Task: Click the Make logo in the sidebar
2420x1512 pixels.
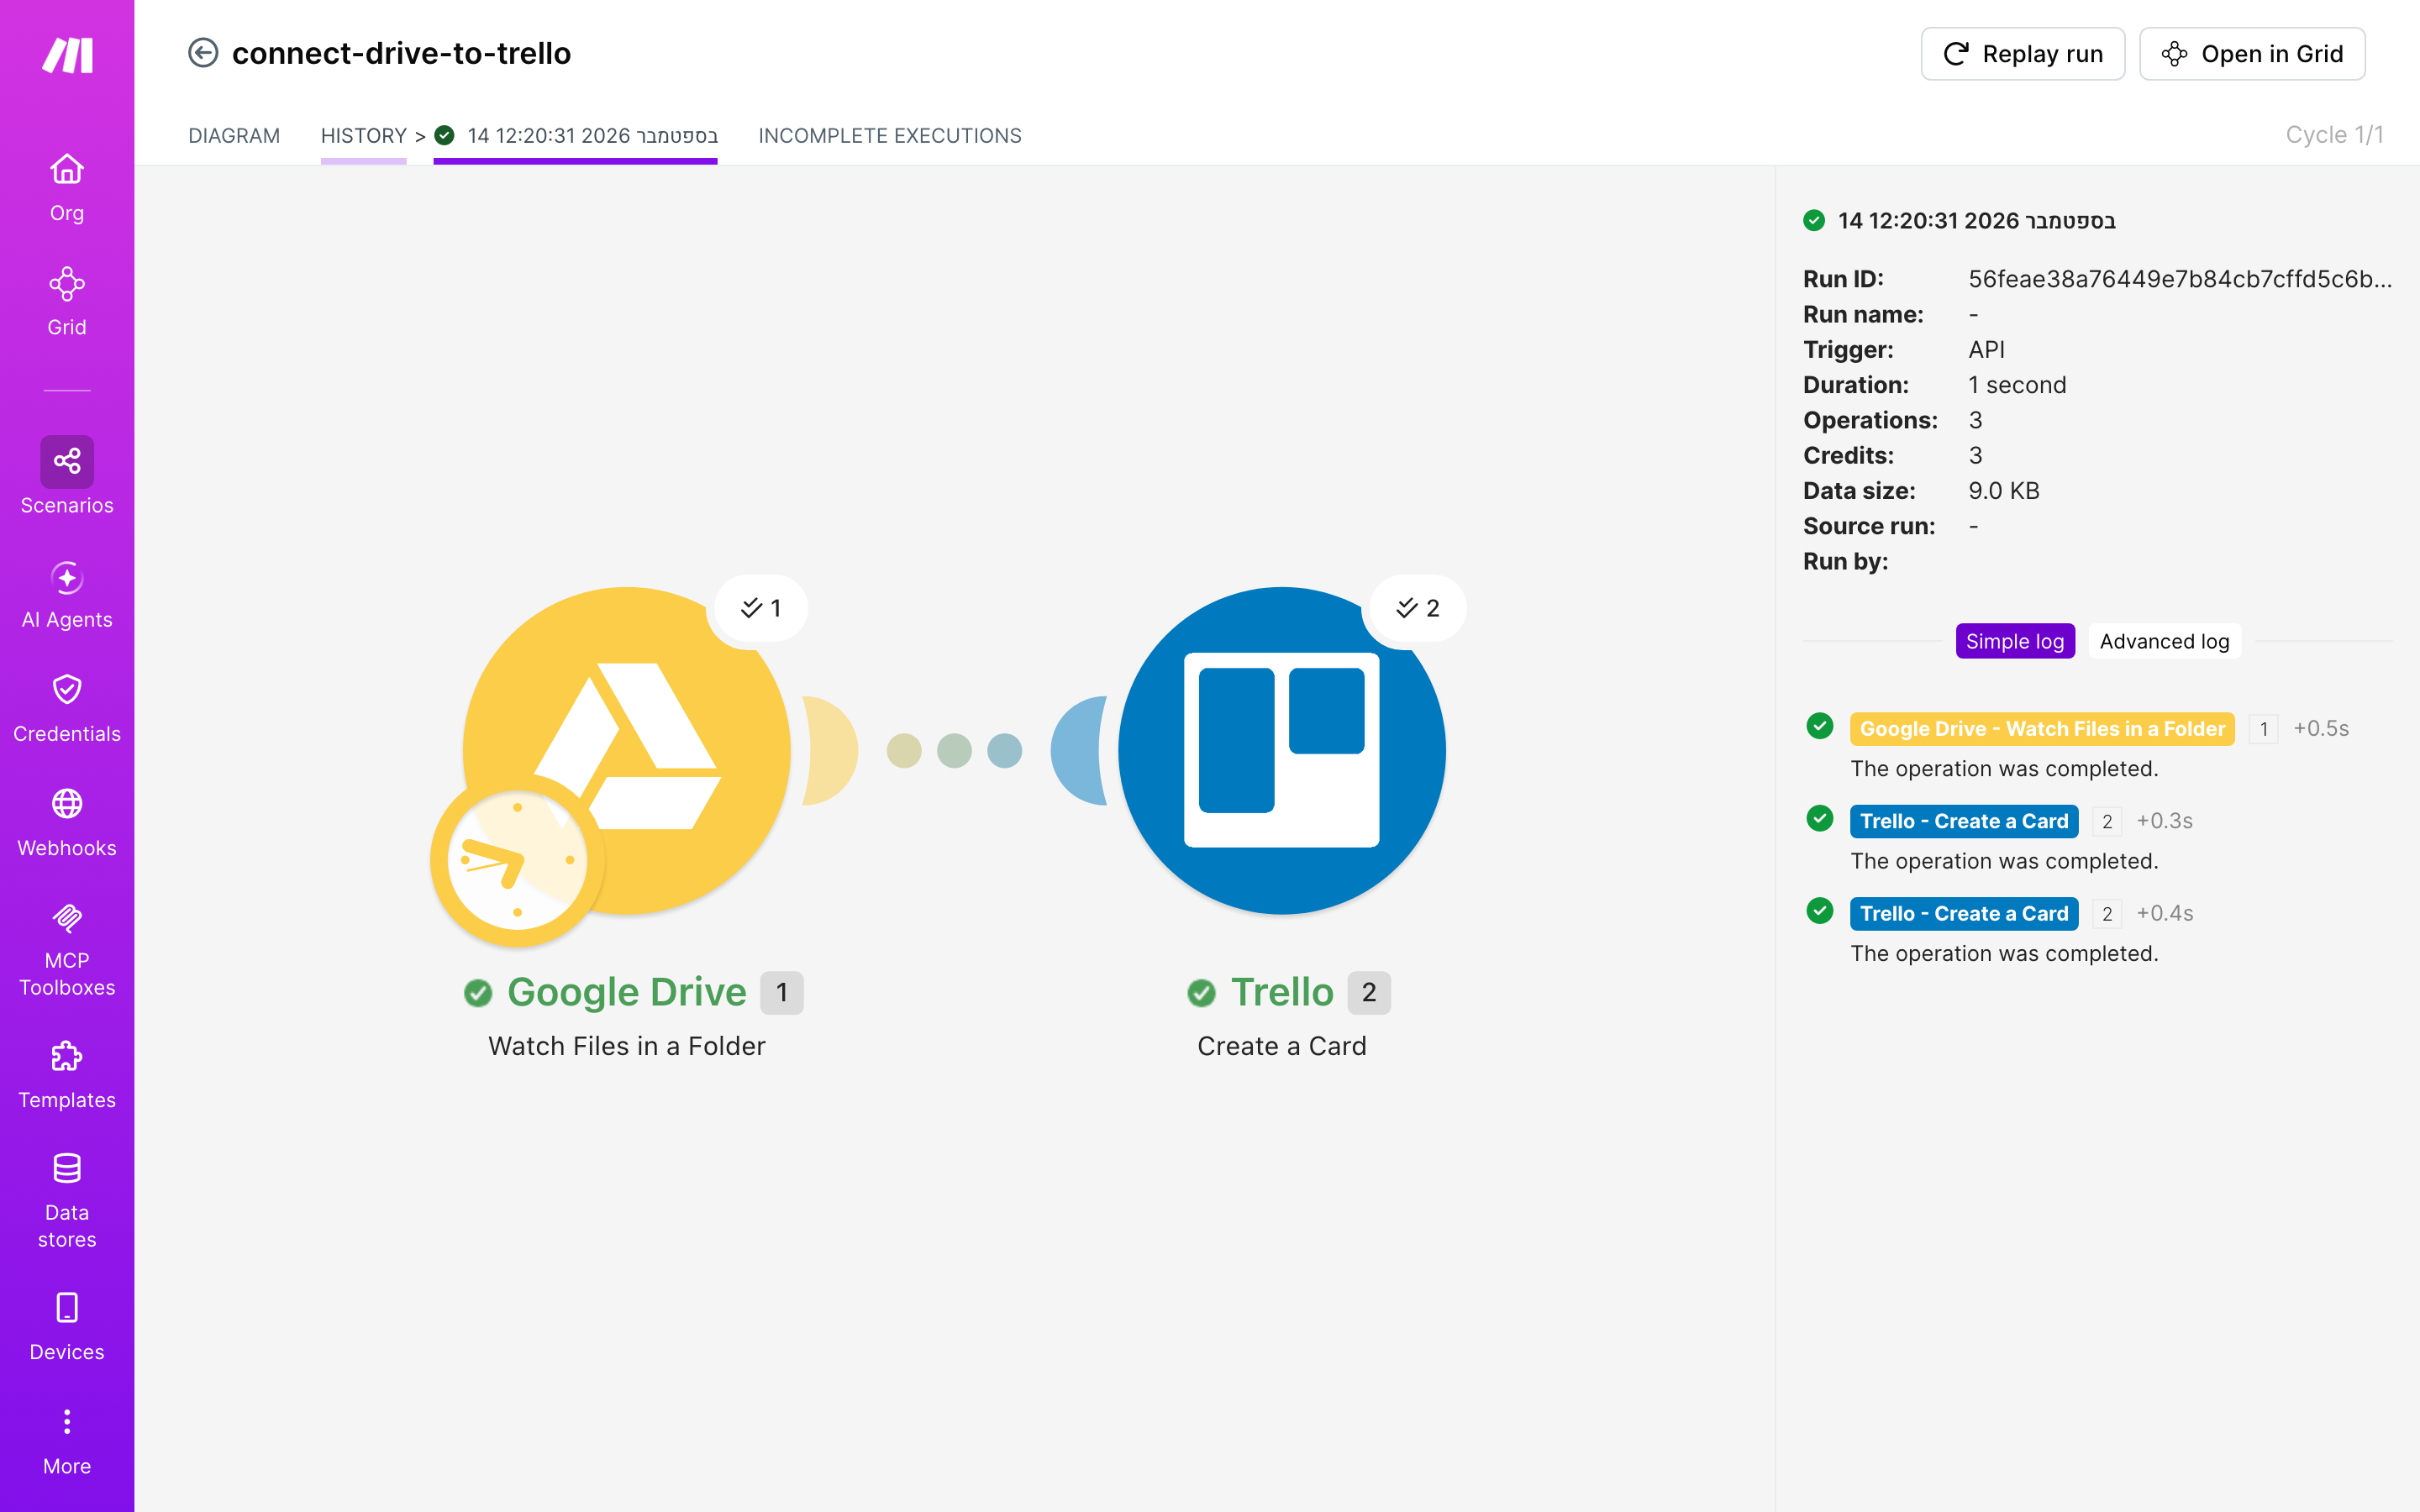Action: point(67,55)
